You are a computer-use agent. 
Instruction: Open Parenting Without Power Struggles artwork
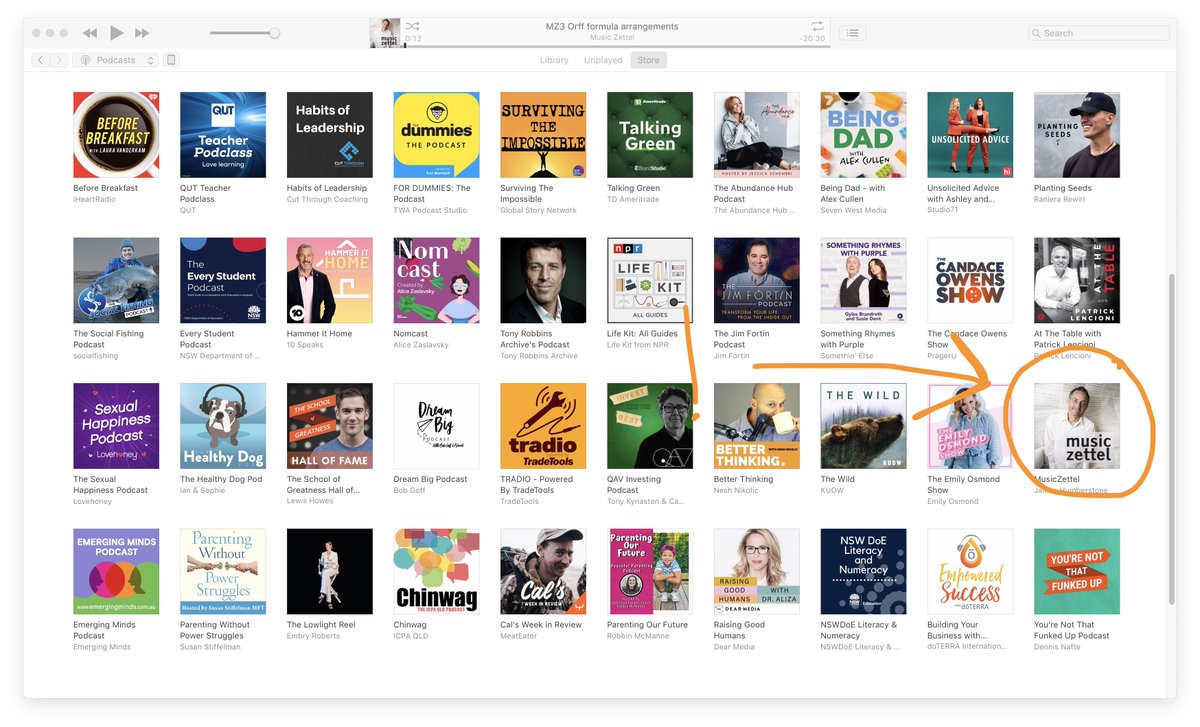tap(223, 572)
